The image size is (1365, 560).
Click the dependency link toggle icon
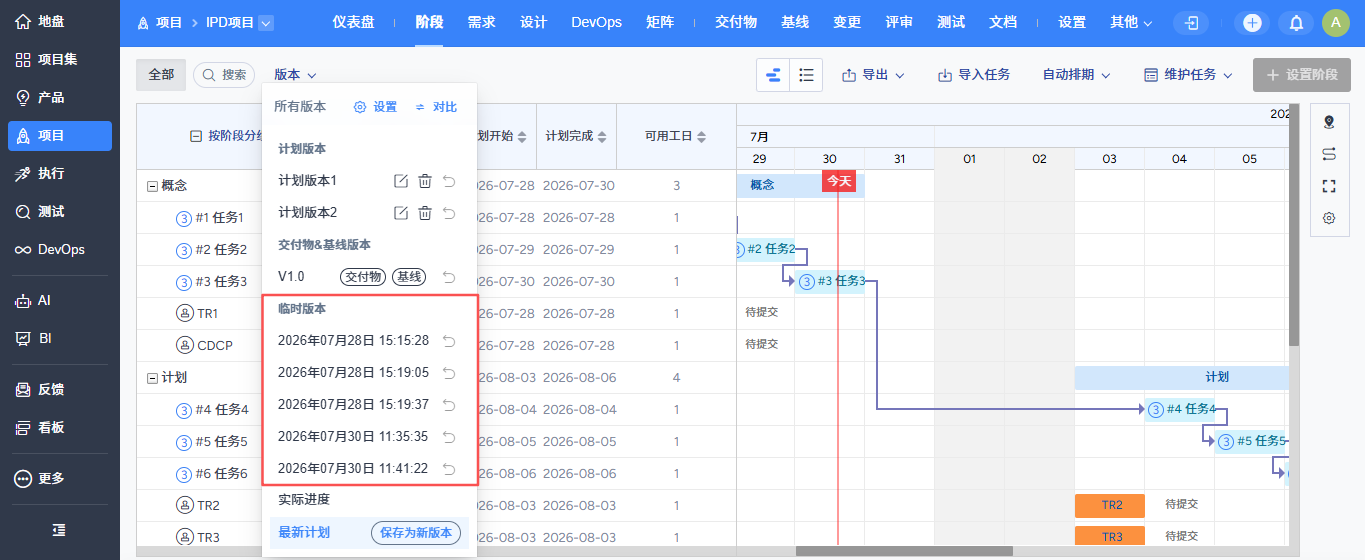pos(1329,154)
